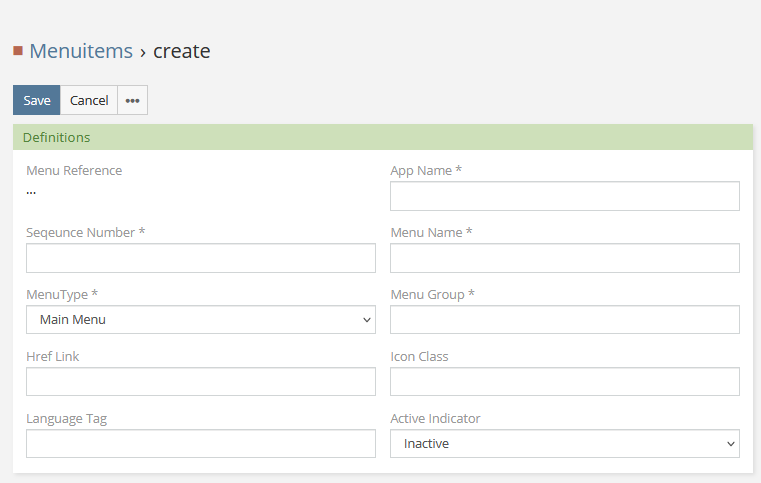Click the Menu Group input field

564,320
